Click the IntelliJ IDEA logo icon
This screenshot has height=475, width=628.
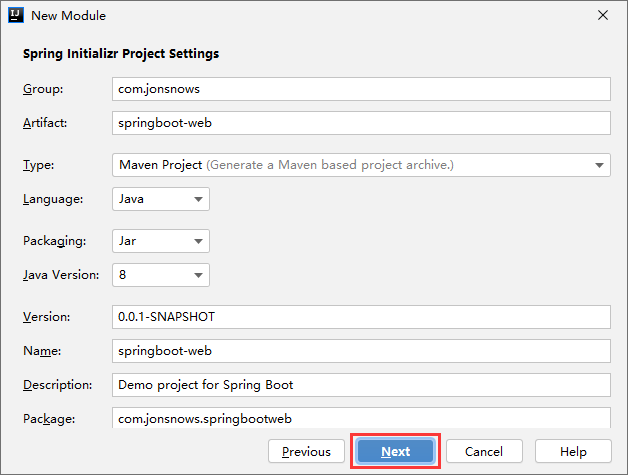click(x=14, y=15)
